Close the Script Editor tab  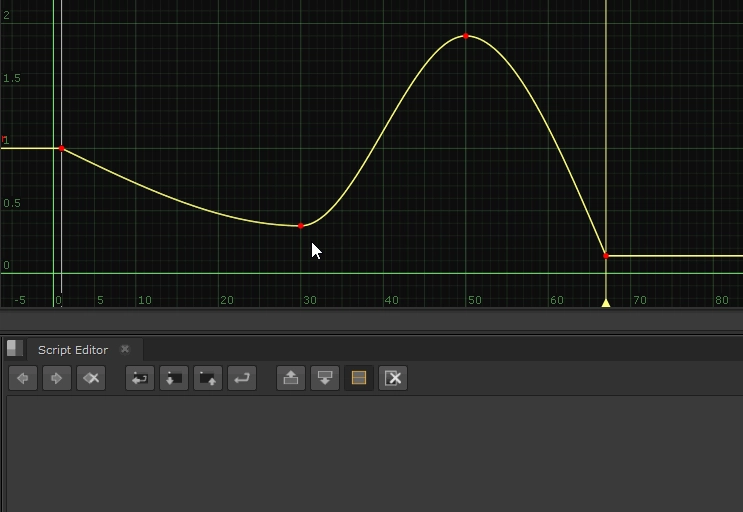tap(125, 349)
